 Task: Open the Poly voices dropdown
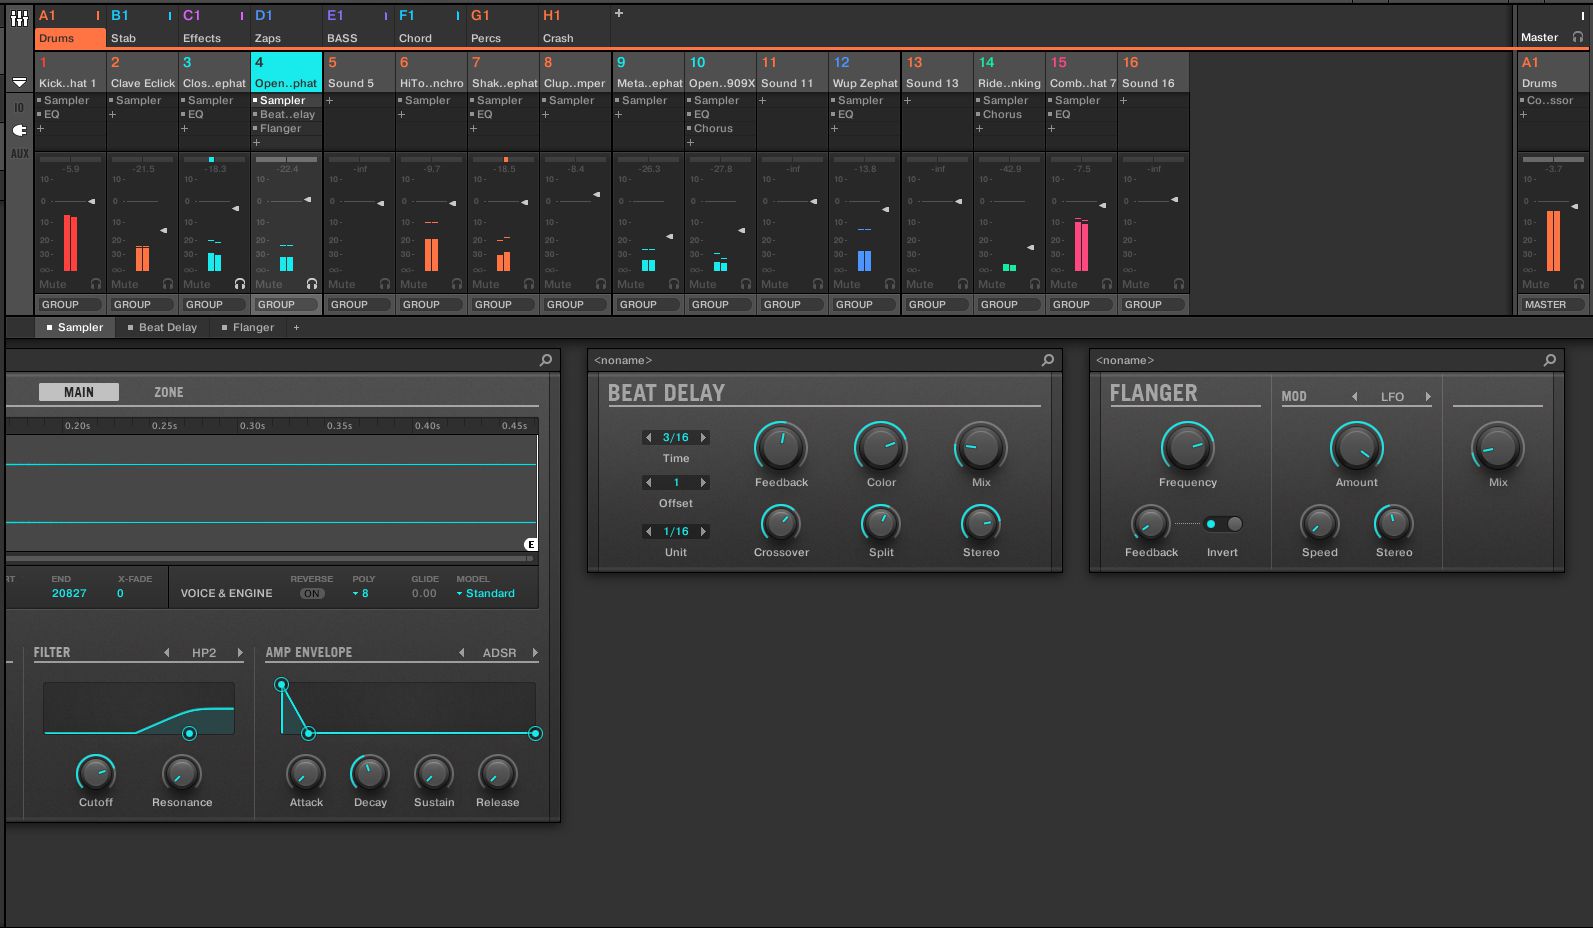[361, 593]
